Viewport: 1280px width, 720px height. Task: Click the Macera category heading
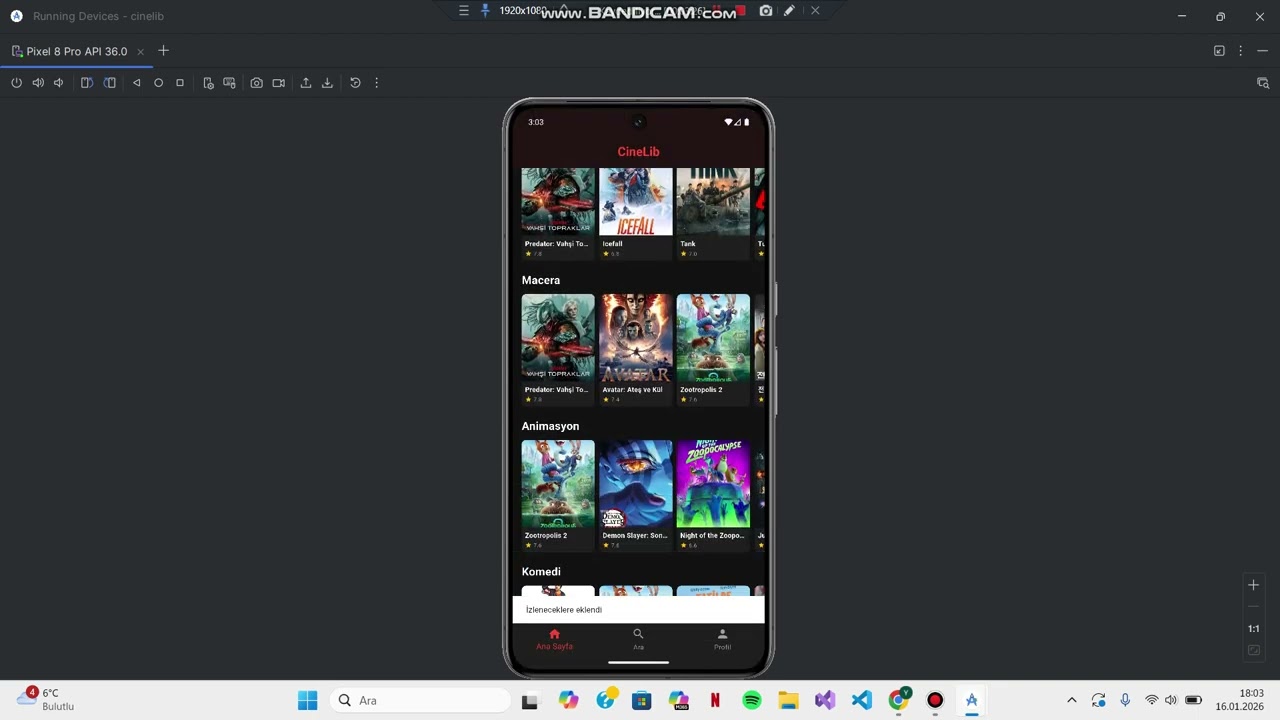(541, 280)
